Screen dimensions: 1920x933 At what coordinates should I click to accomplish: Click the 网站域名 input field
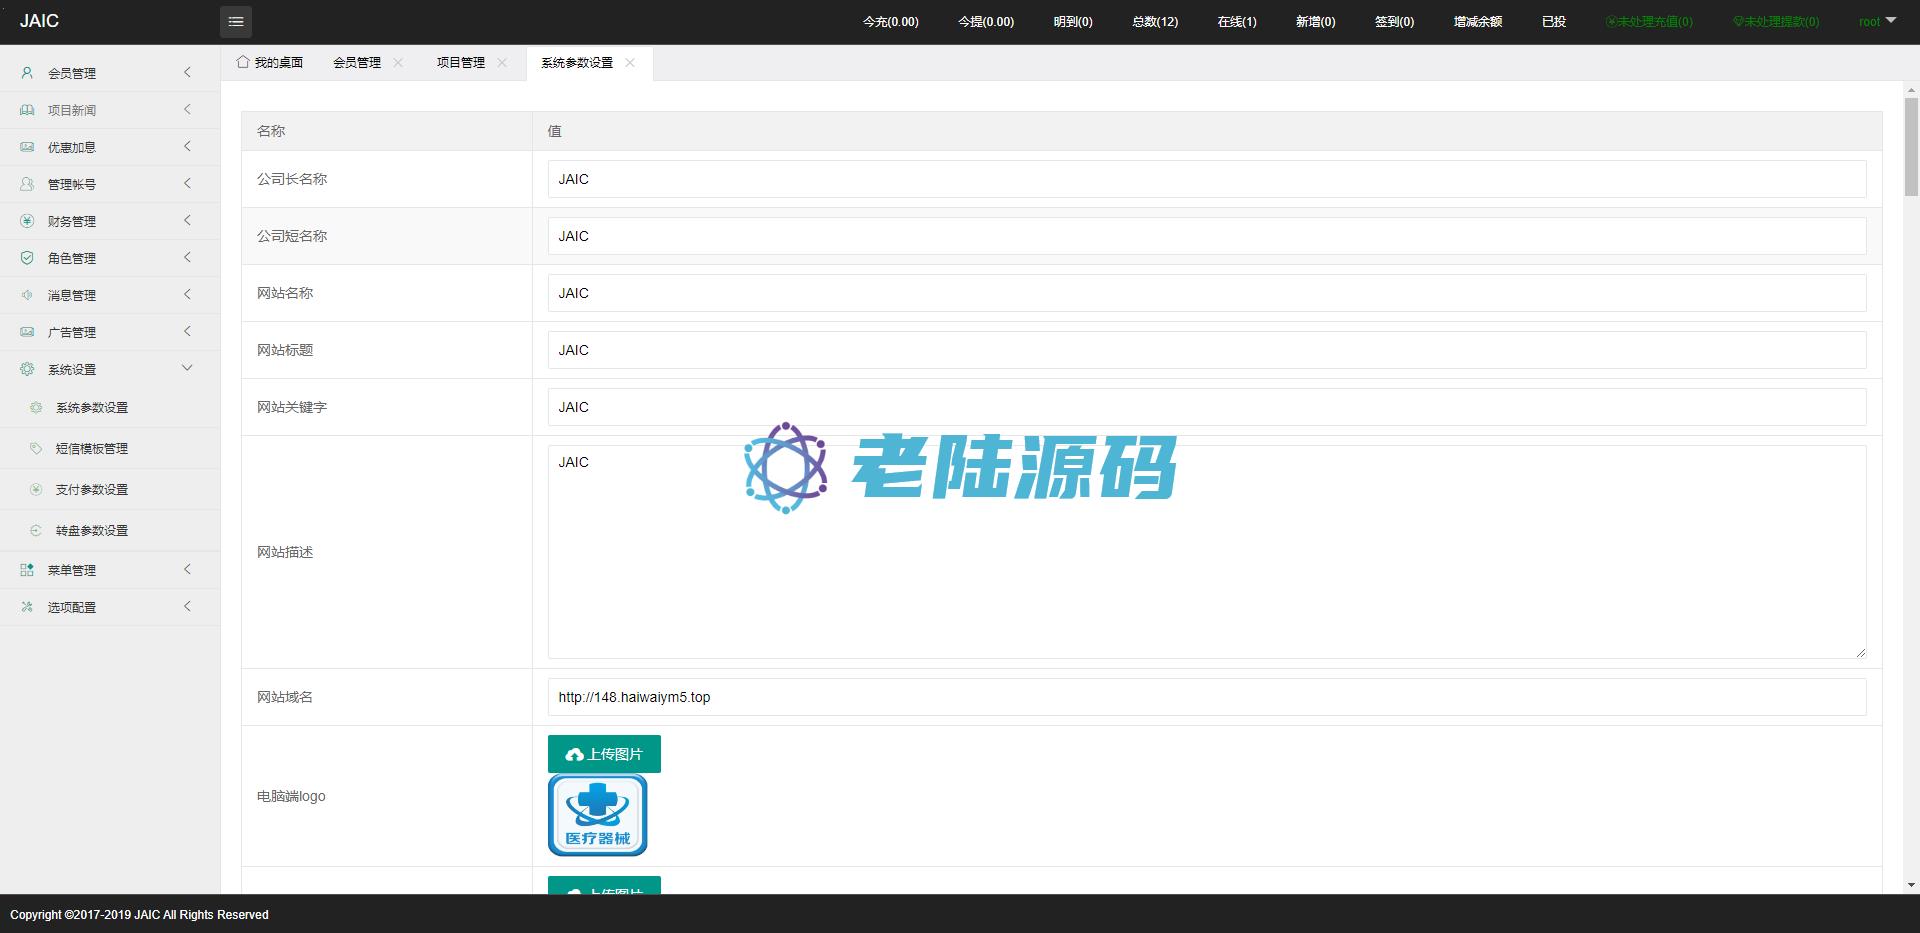(1206, 697)
